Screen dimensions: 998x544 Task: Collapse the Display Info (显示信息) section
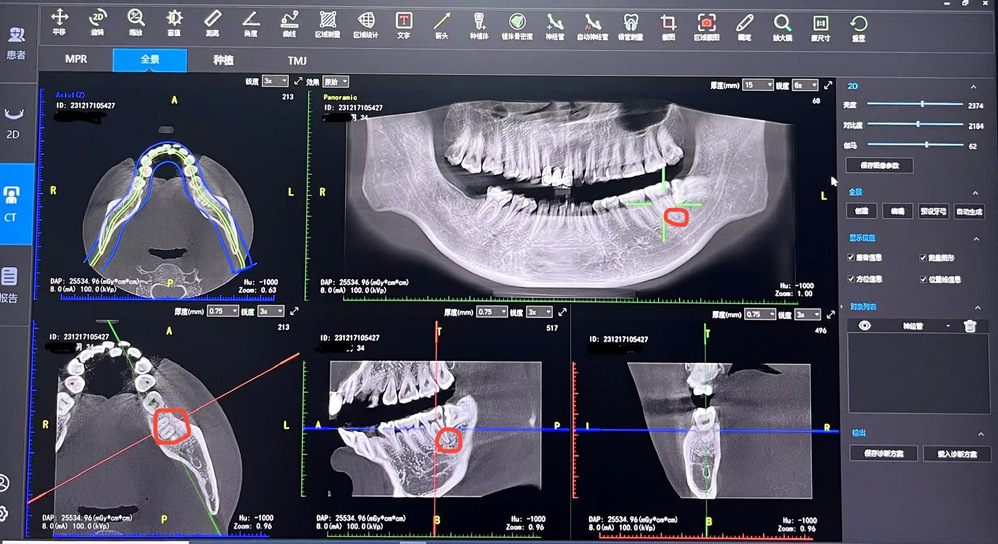tap(976, 239)
